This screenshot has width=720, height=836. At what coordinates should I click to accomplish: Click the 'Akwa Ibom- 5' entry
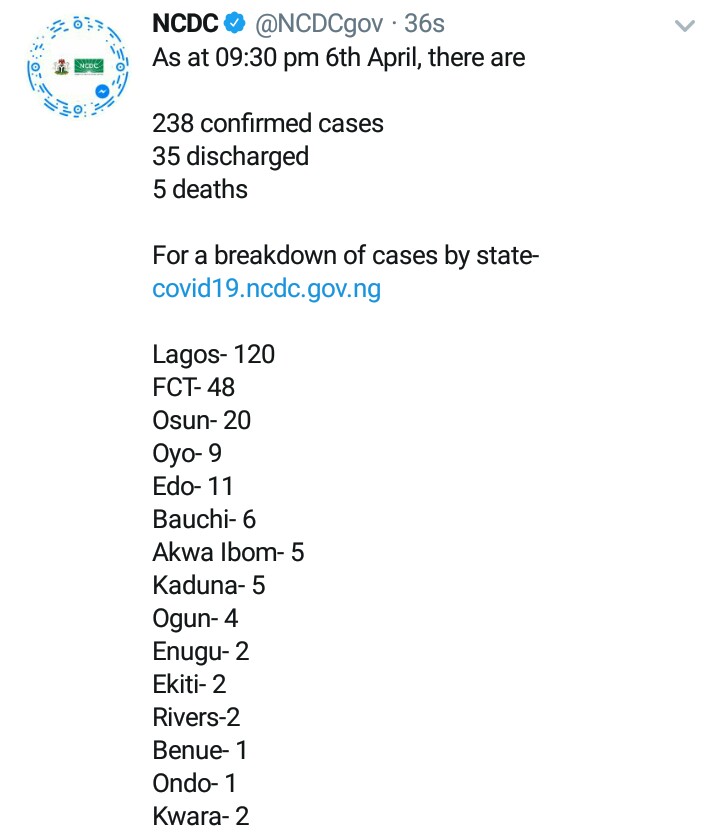[x=228, y=552]
